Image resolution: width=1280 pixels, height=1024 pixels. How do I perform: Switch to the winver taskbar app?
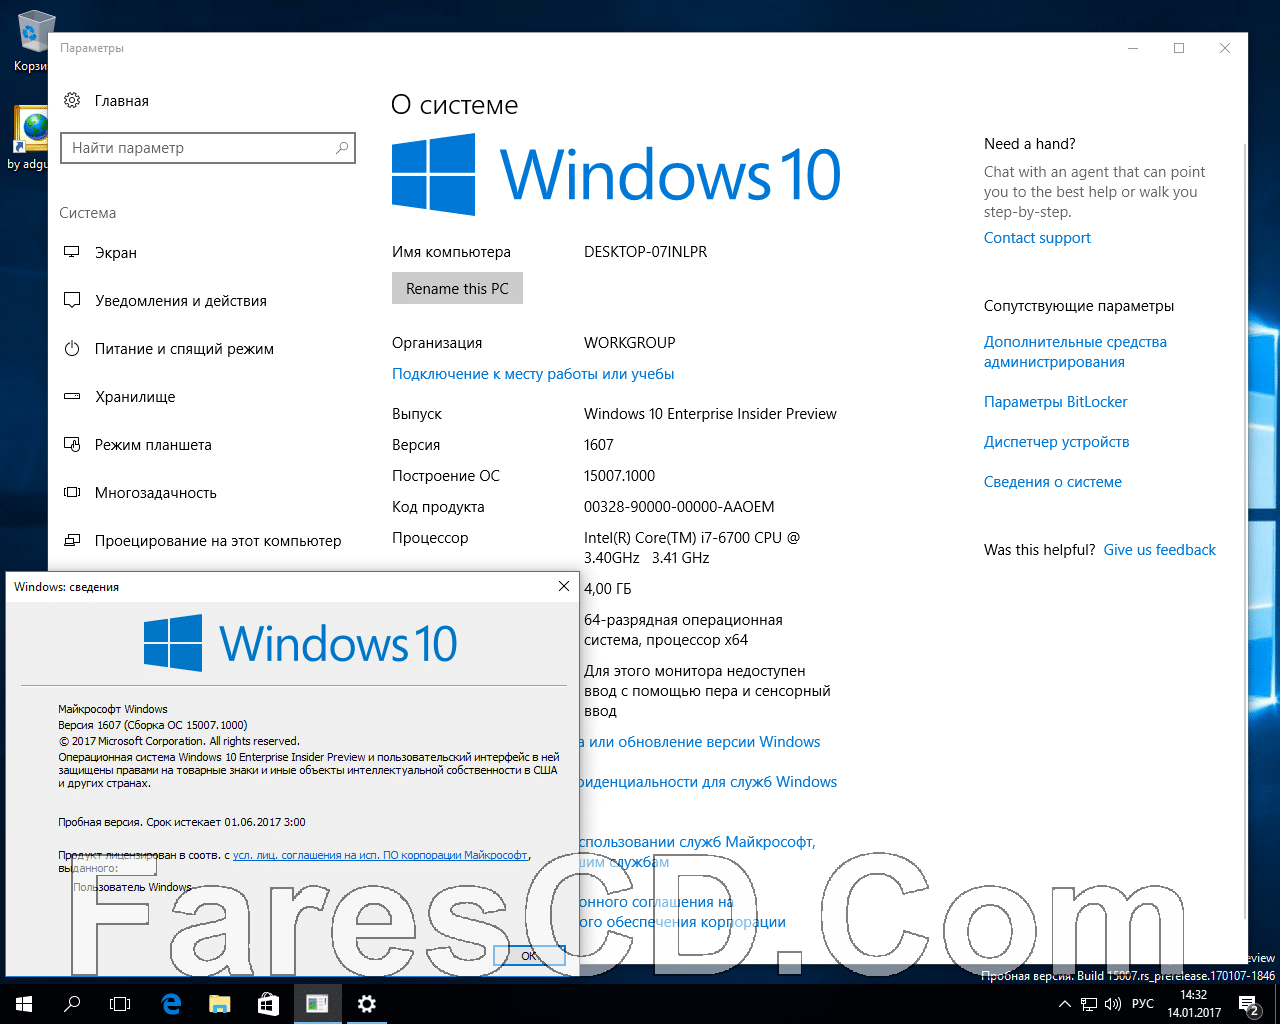[317, 1004]
